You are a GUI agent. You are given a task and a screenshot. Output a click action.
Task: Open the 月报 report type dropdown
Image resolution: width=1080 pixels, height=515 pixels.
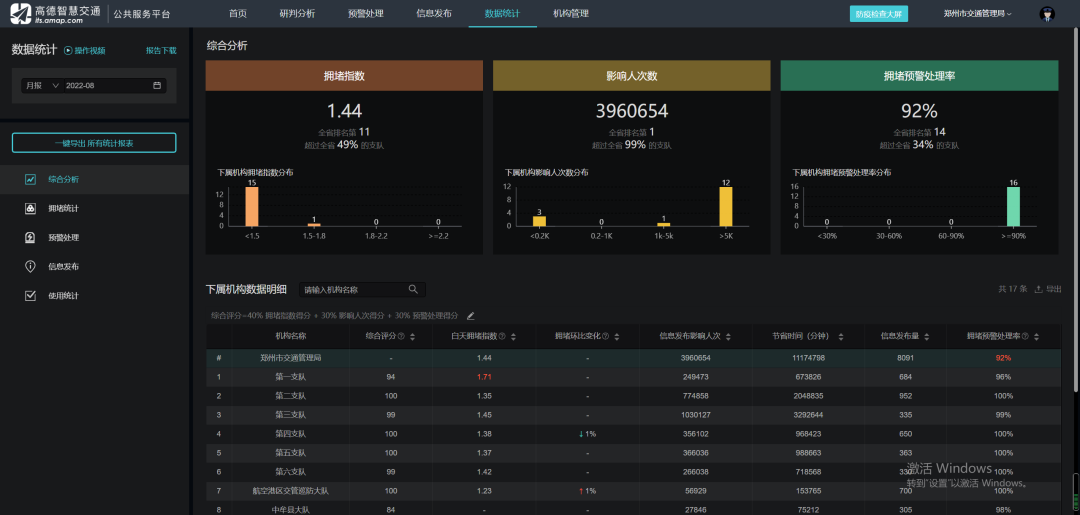click(x=42, y=86)
